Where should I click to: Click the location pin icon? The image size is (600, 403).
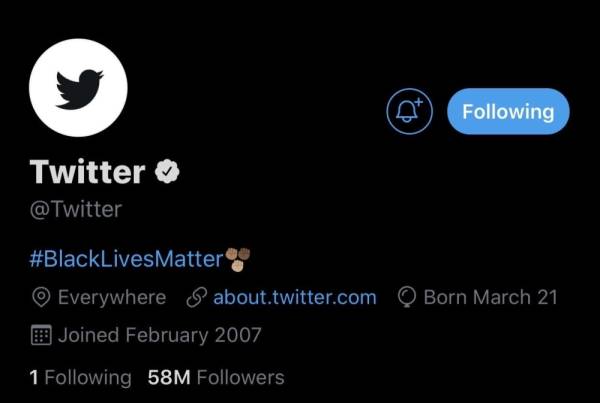[x=41, y=297]
